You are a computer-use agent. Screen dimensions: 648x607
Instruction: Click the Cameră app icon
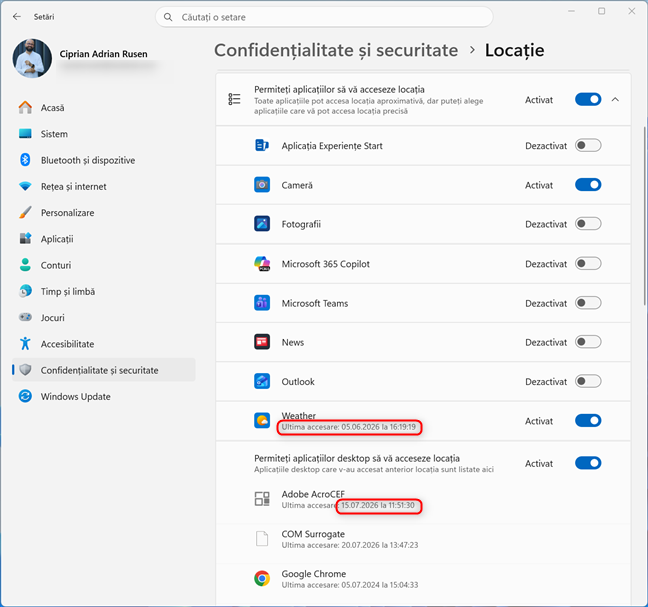(x=262, y=185)
